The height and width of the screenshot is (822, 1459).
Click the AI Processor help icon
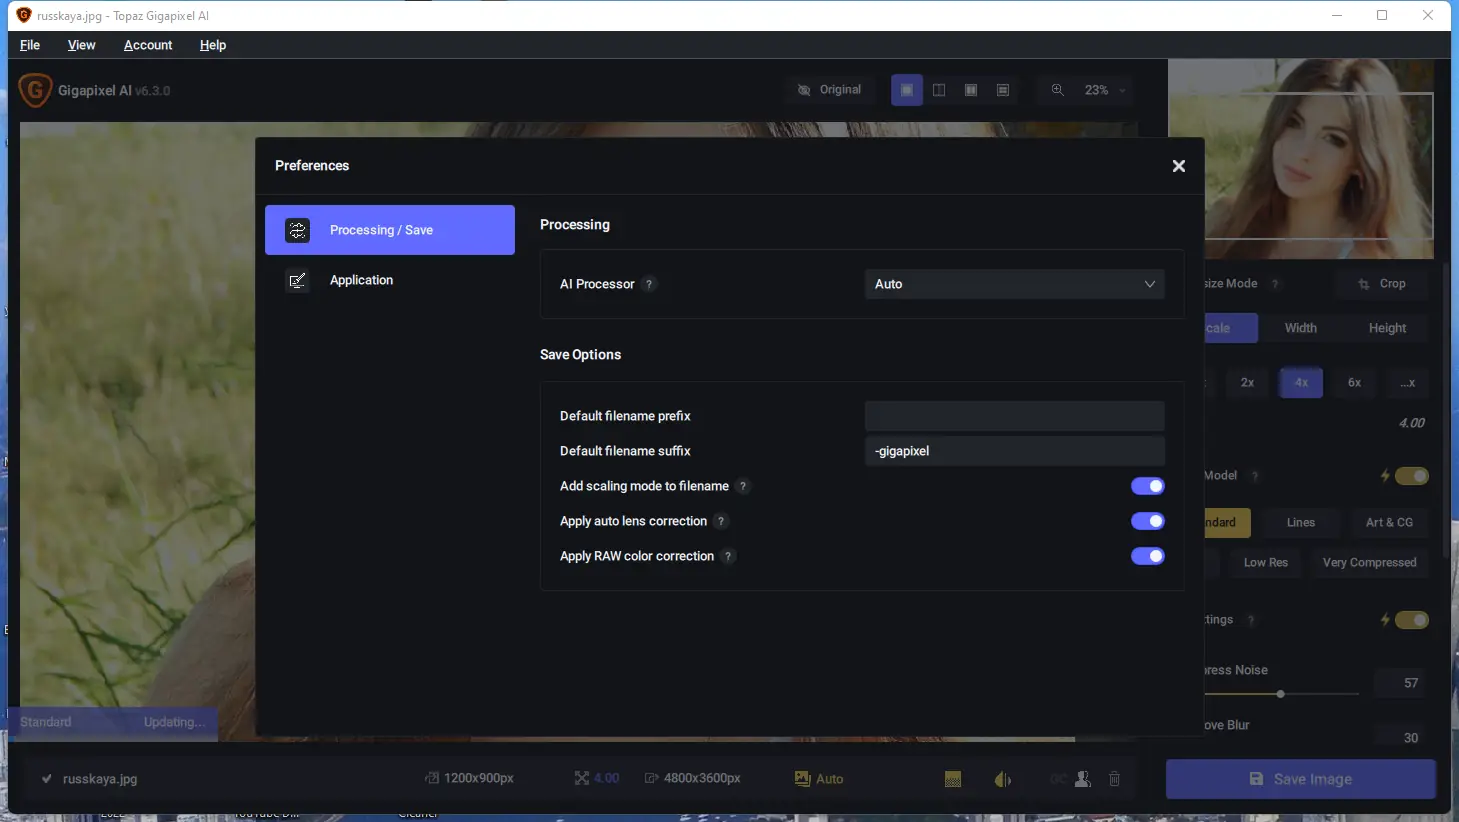point(649,284)
